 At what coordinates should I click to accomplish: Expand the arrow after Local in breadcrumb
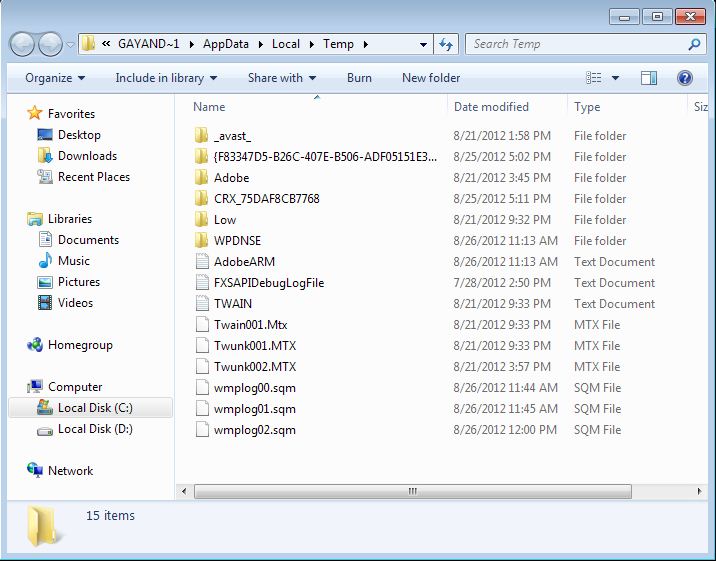(x=311, y=44)
